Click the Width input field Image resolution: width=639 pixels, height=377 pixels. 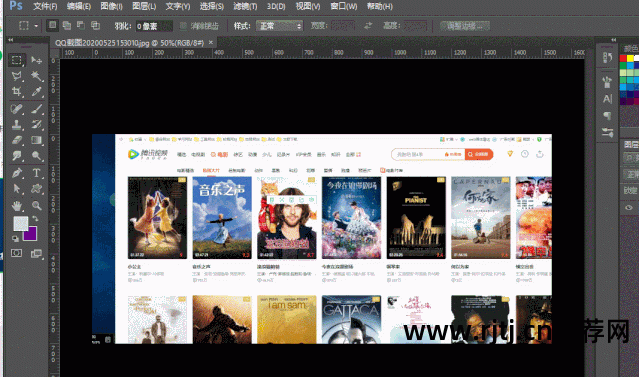coord(343,26)
